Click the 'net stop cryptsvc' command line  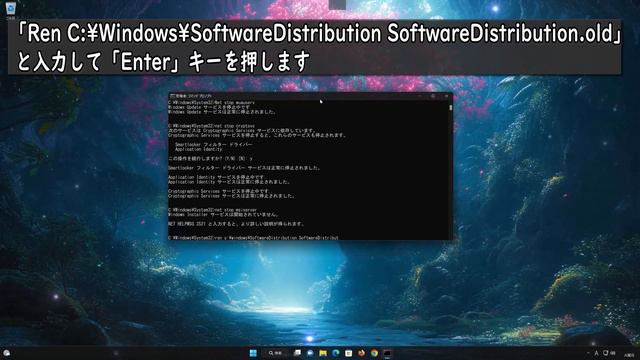[x=211, y=126]
